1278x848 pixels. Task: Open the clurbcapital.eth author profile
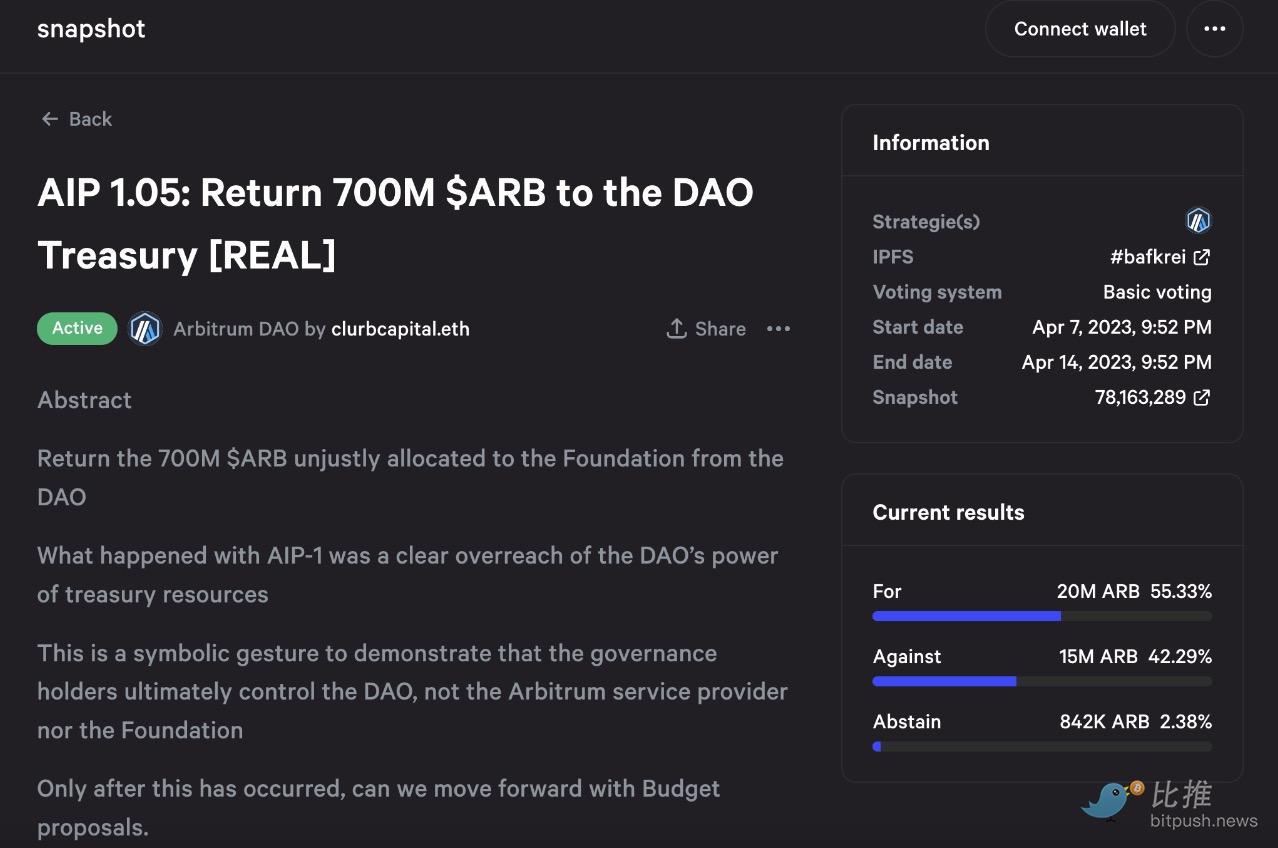[x=400, y=329]
